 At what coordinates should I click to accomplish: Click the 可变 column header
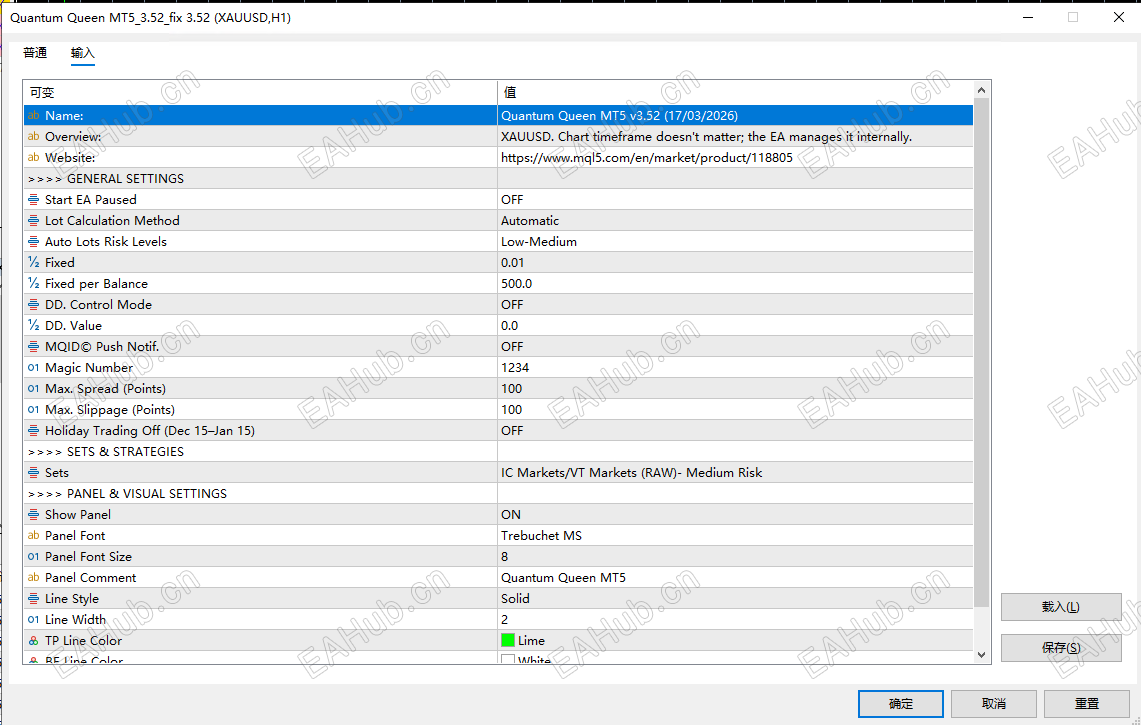(x=261, y=92)
